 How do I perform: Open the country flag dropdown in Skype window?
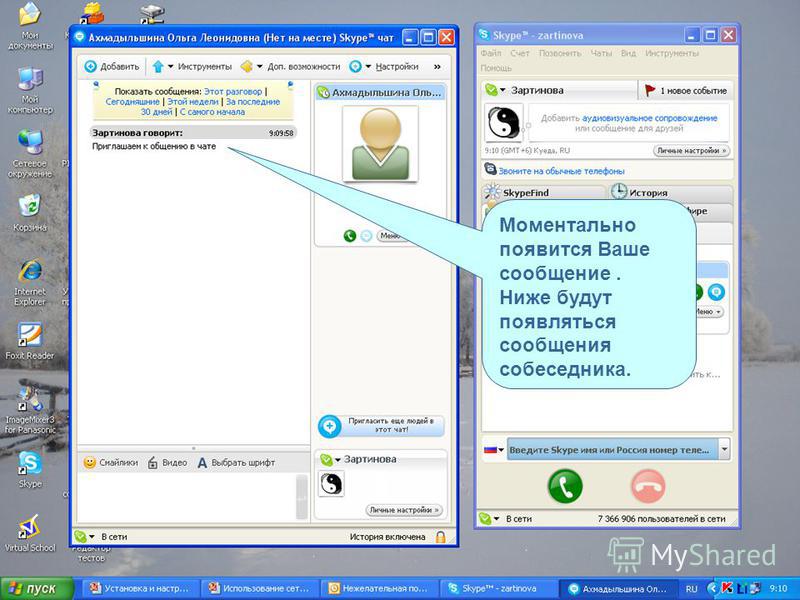(x=493, y=449)
